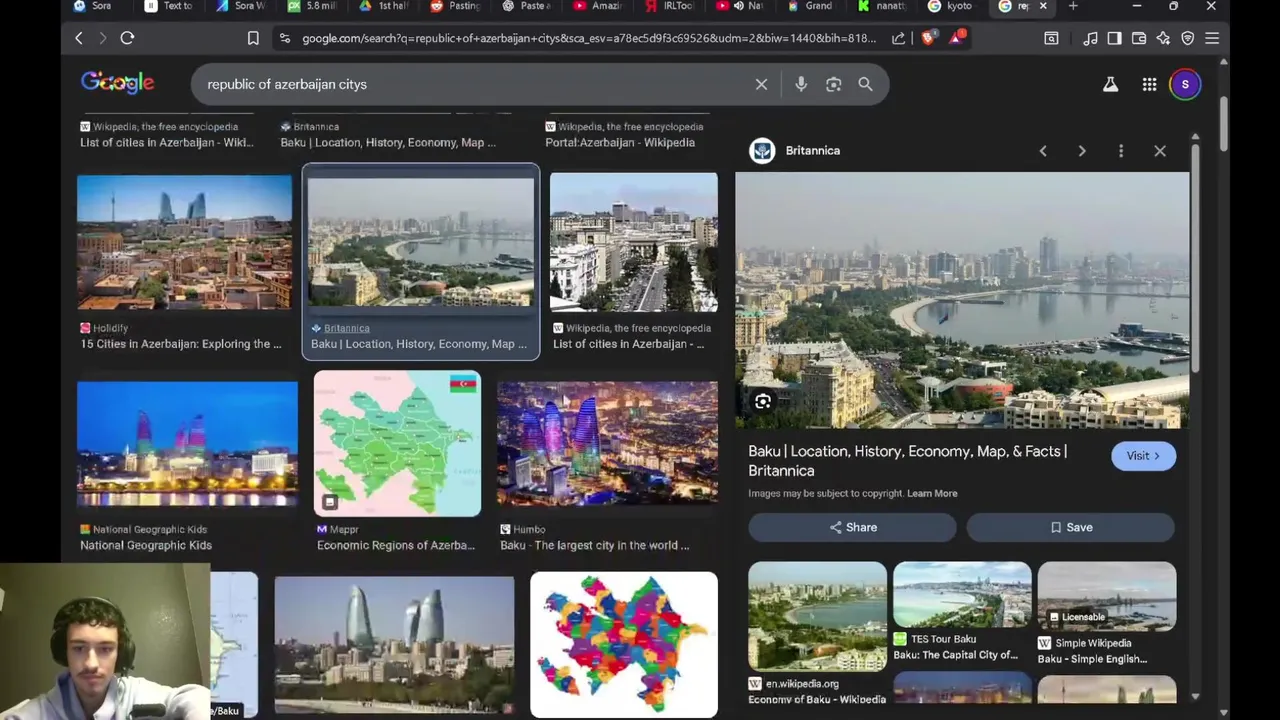This screenshot has width=1280, height=720.
Task: Switch to the Grand tab
Action: (810, 6)
